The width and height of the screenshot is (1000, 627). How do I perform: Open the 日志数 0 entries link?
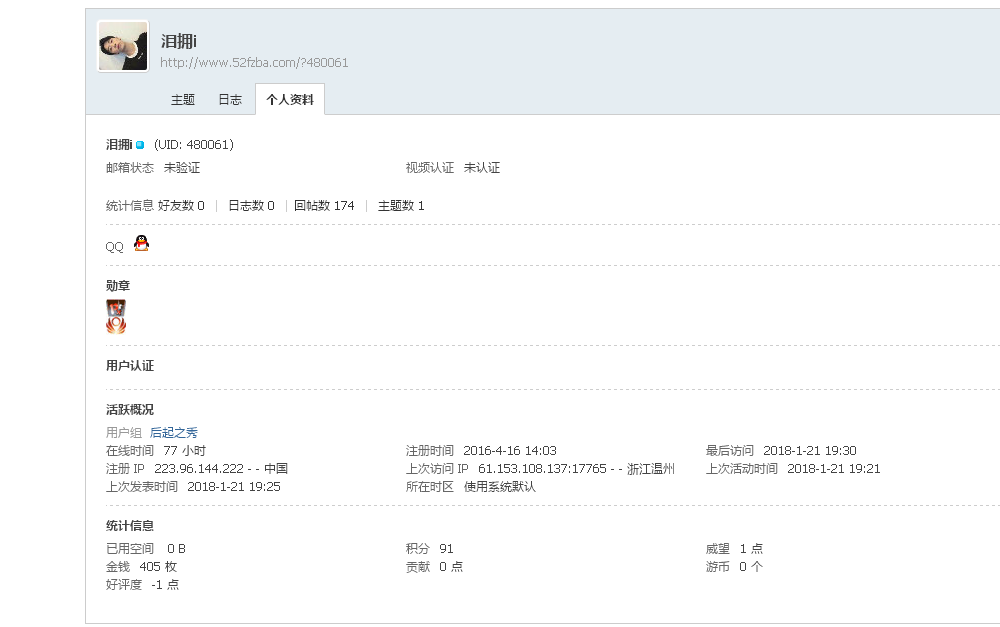click(251, 206)
